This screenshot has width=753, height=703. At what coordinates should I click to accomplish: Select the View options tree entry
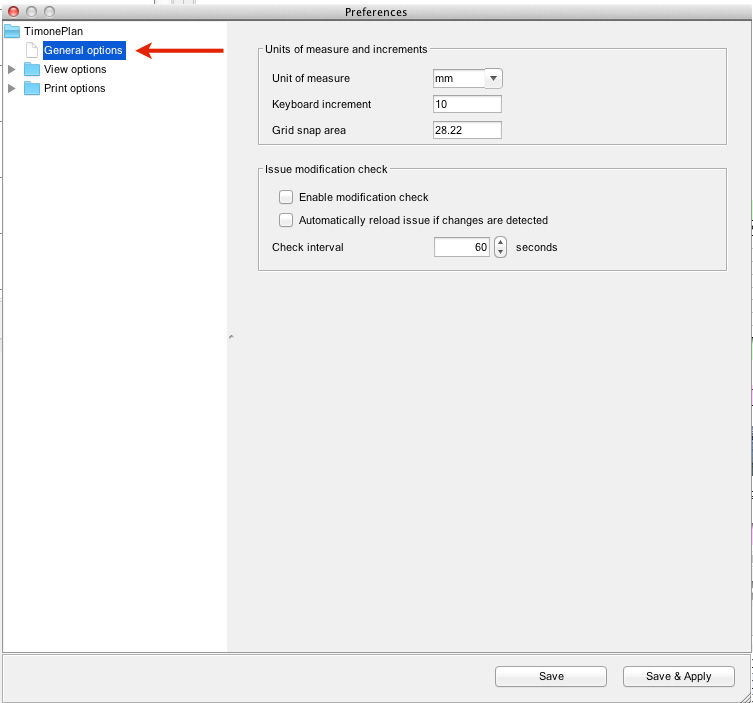tap(75, 69)
